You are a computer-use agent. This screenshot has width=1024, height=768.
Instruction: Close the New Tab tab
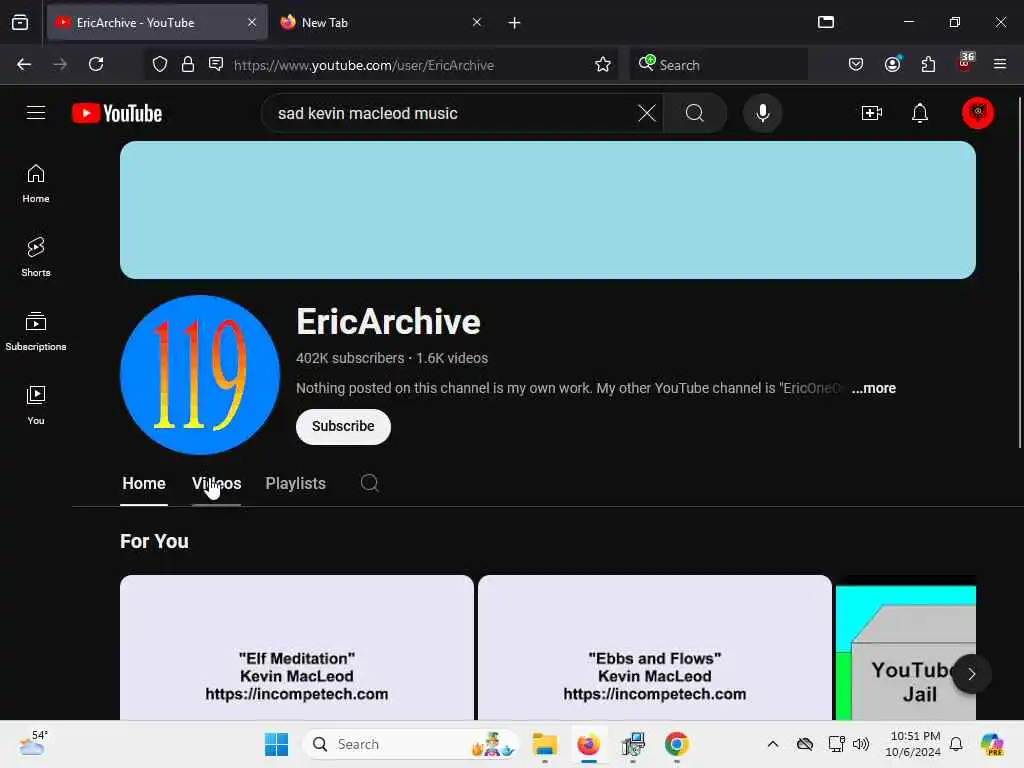click(x=477, y=22)
